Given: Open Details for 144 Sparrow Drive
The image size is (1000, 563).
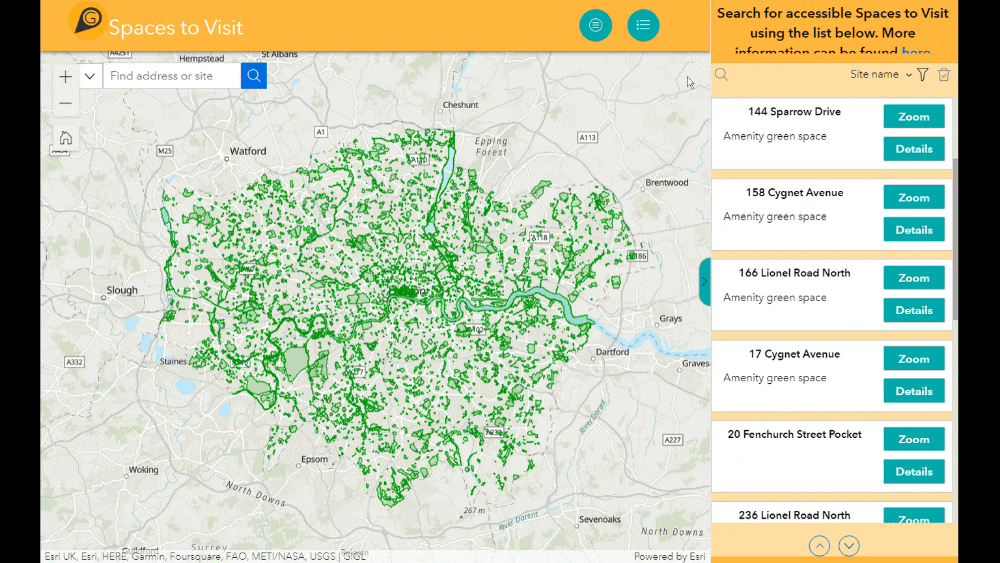Looking at the screenshot, I should [x=914, y=149].
